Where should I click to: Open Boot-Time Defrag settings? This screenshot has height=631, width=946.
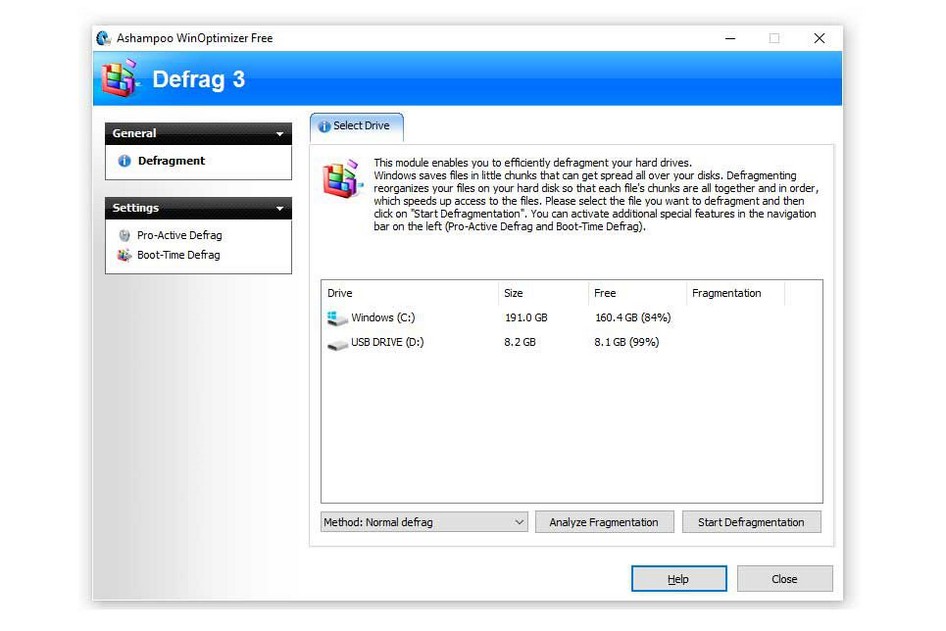click(x=179, y=255)
